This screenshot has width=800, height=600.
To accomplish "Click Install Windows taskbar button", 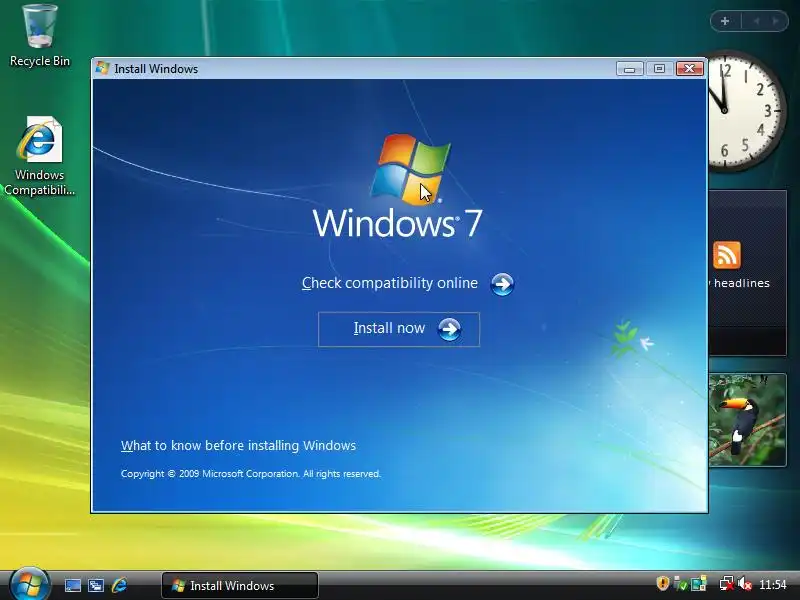I will point(240,585).
